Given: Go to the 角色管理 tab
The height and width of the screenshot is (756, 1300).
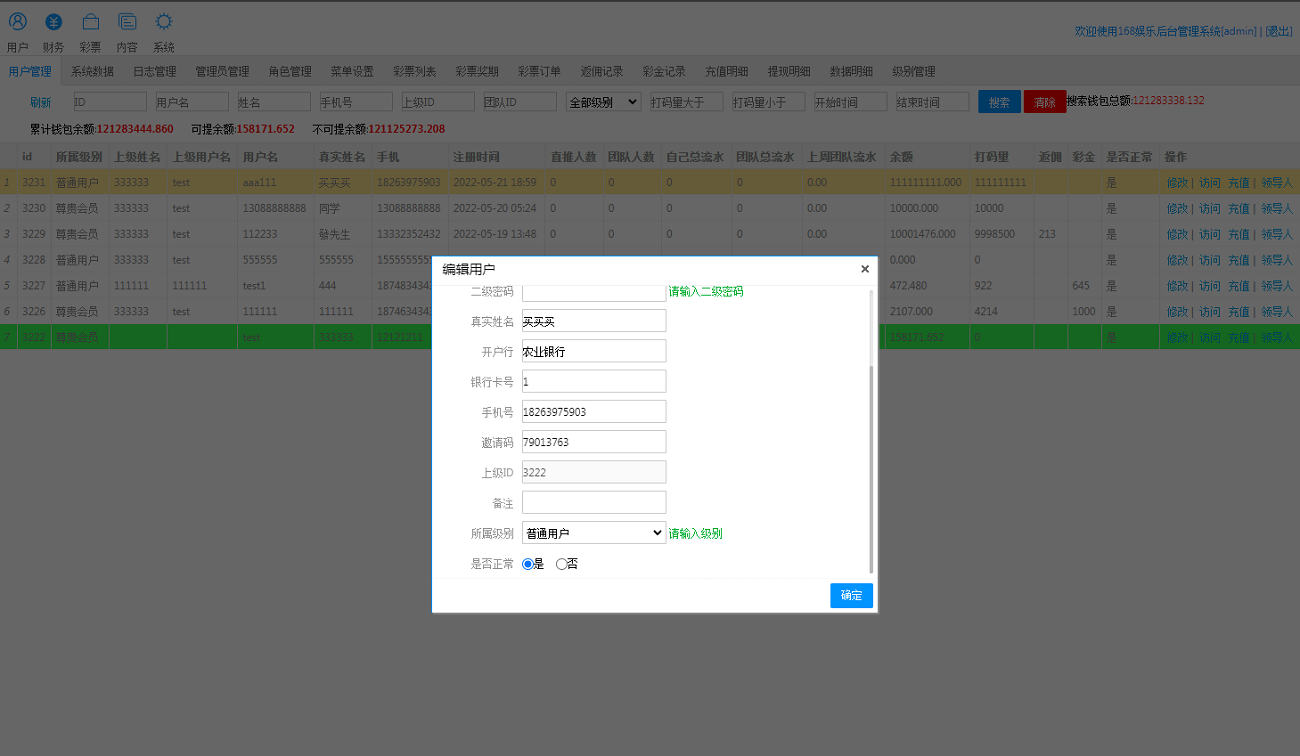Looking at the screenshot, I should pyautogui.click(x=290, y=72).
